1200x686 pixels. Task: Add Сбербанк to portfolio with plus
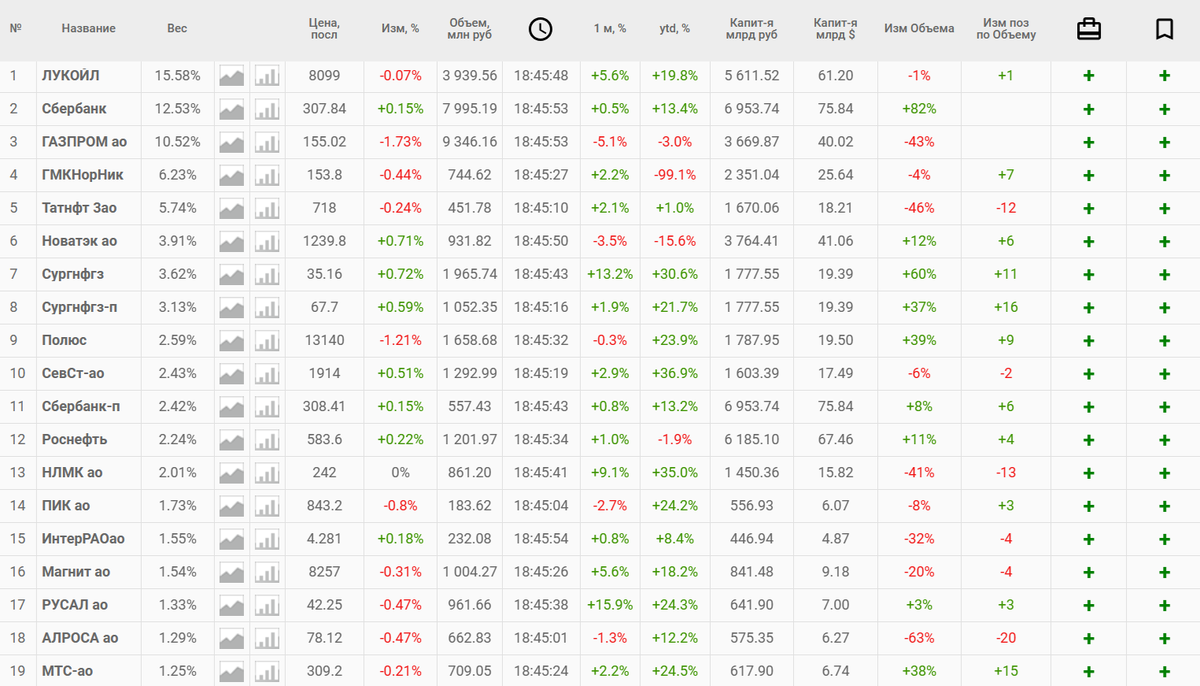click(1089, 109)
